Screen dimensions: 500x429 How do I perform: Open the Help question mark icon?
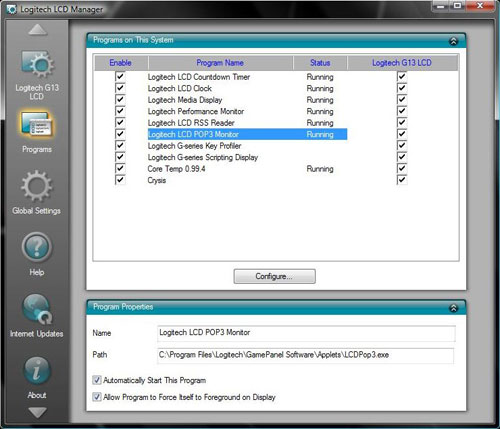pos(37,247)
